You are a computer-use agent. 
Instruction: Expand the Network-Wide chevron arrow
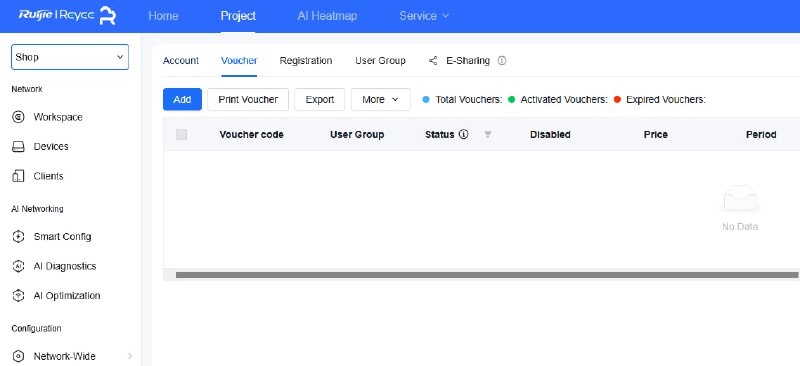click(x=130, y=356)
